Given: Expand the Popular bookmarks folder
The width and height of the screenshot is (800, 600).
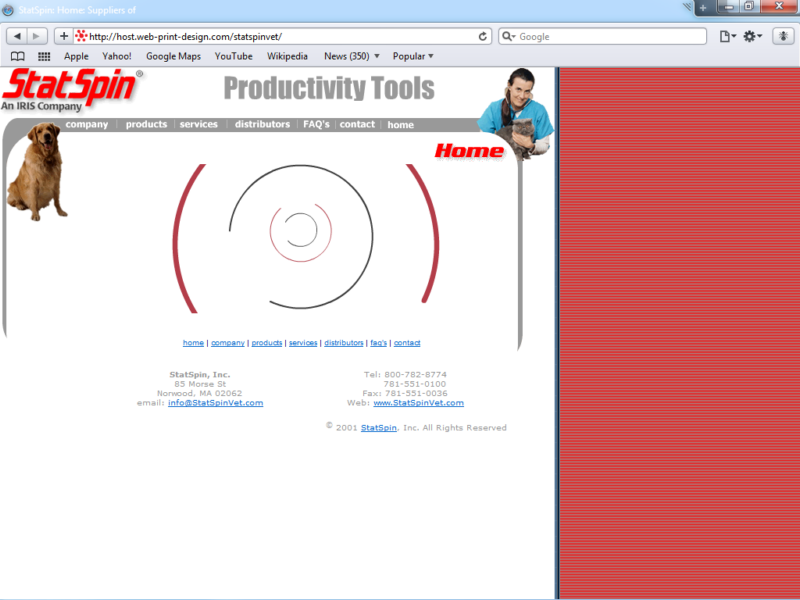Looking at the screenshot, I should (413, 56).
